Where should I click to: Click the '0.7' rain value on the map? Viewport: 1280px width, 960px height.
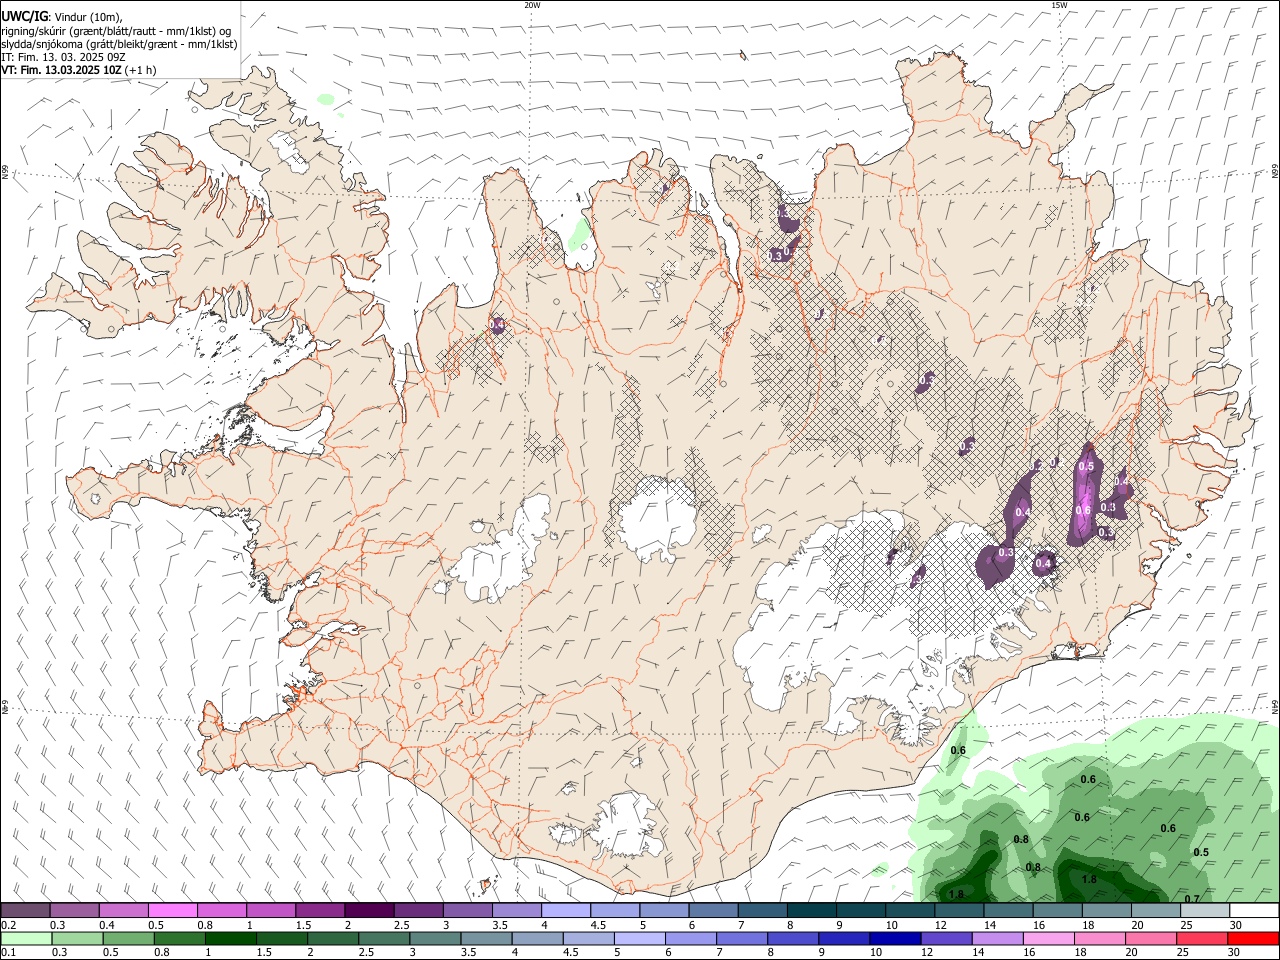point(1191,899)
